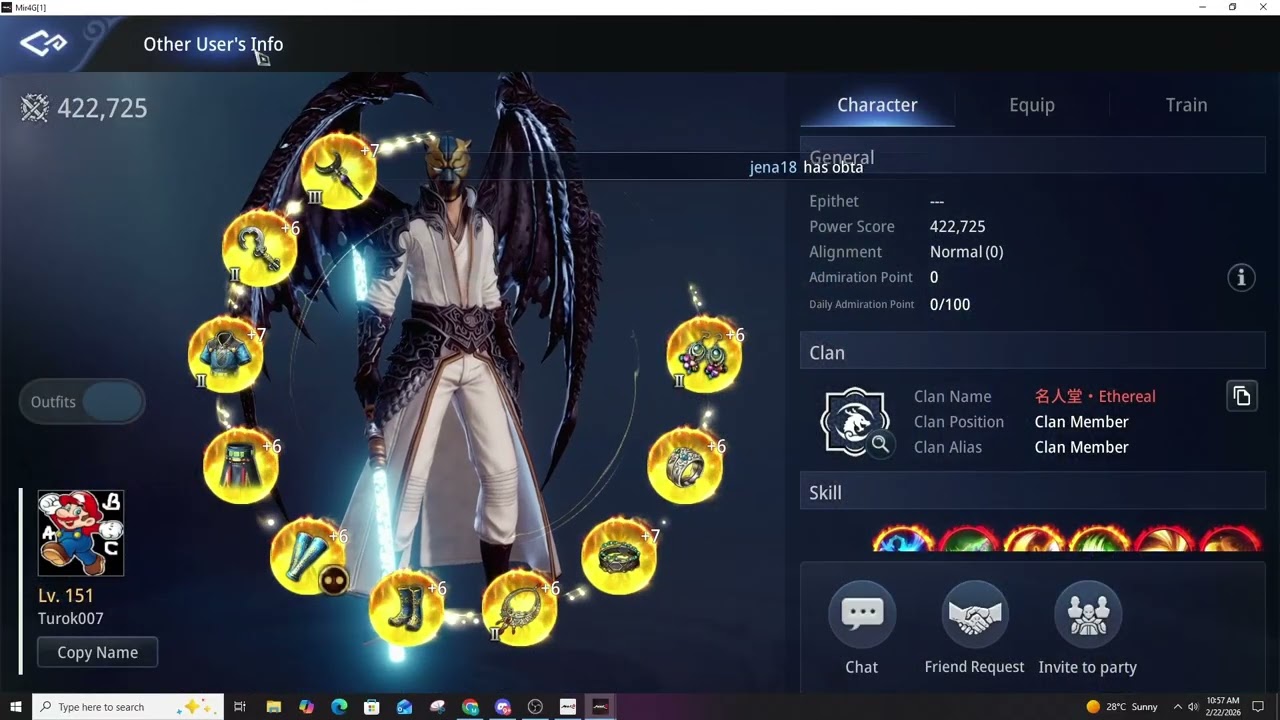Image resolution: width=1280 pixels, height=720 pixels.
Task: Inspect the +6 skirt leg armor slot
Action: click(x=240, y=466)
